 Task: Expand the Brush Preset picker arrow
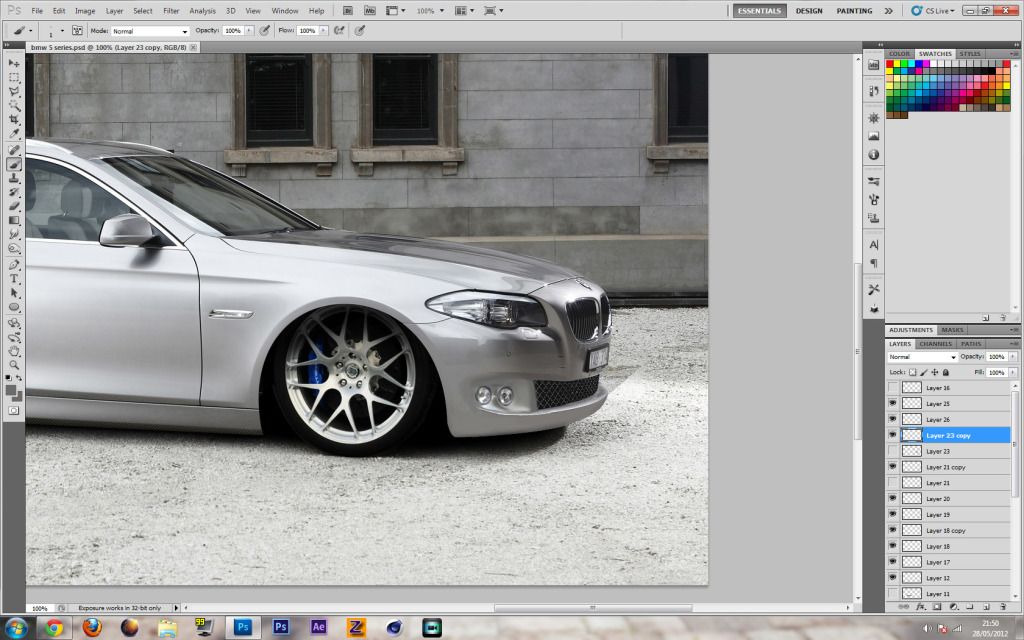(x=61, y=31)
